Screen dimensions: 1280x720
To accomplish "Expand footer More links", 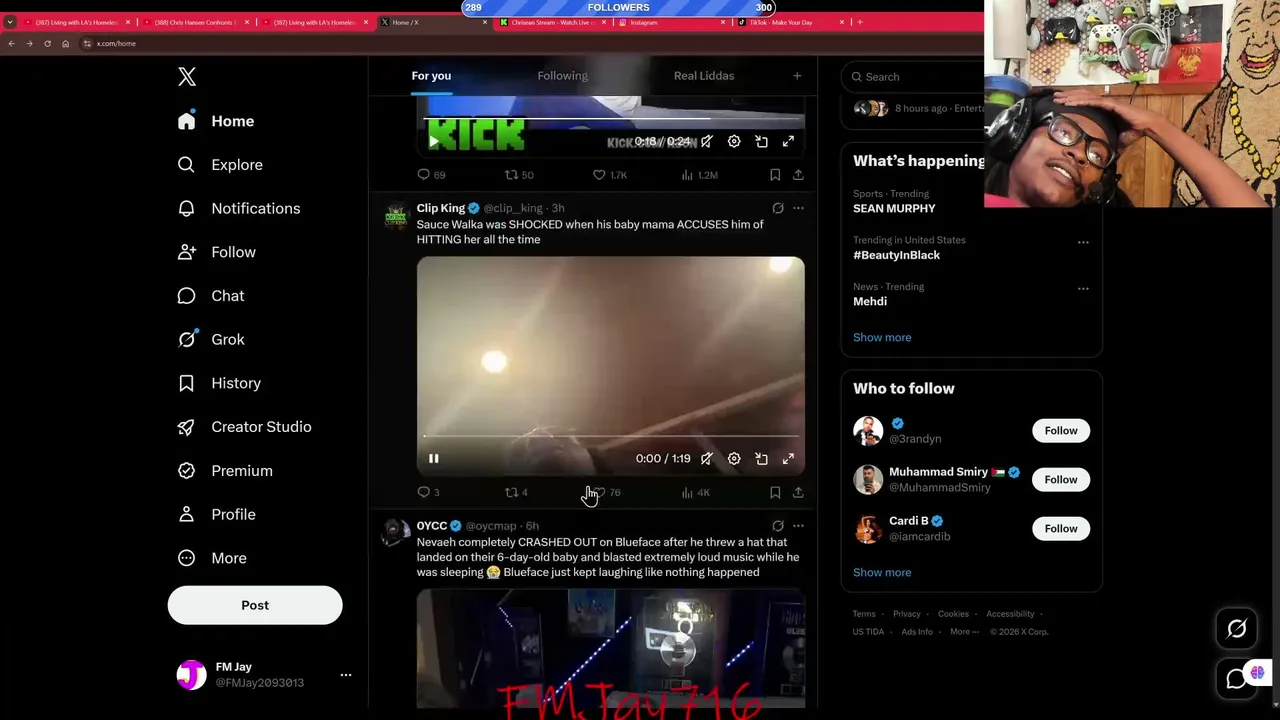I will [x=964, y=632].
